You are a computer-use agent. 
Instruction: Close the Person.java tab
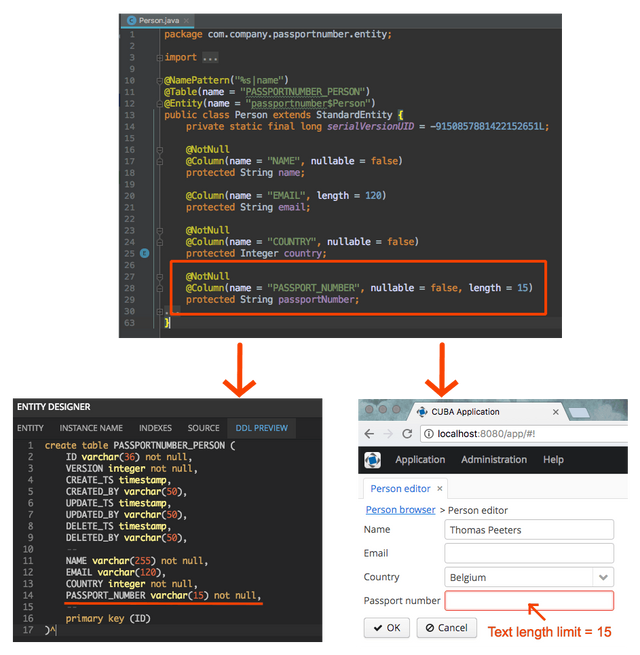pos(186,20)
